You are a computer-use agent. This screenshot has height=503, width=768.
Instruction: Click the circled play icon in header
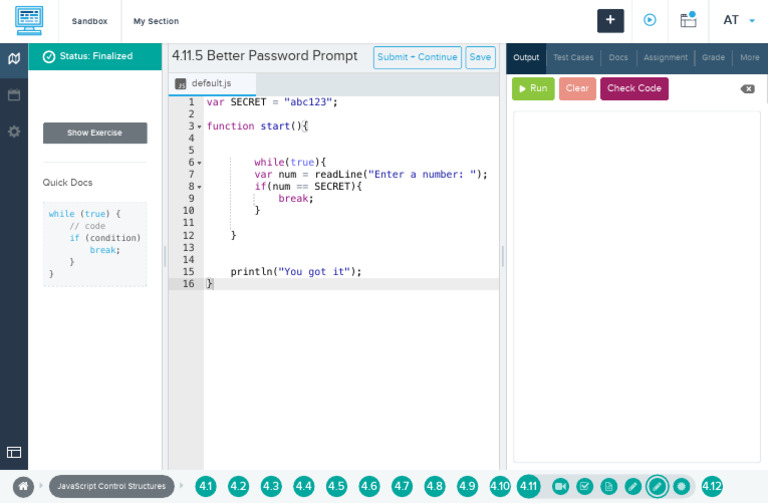click(650, 20)
